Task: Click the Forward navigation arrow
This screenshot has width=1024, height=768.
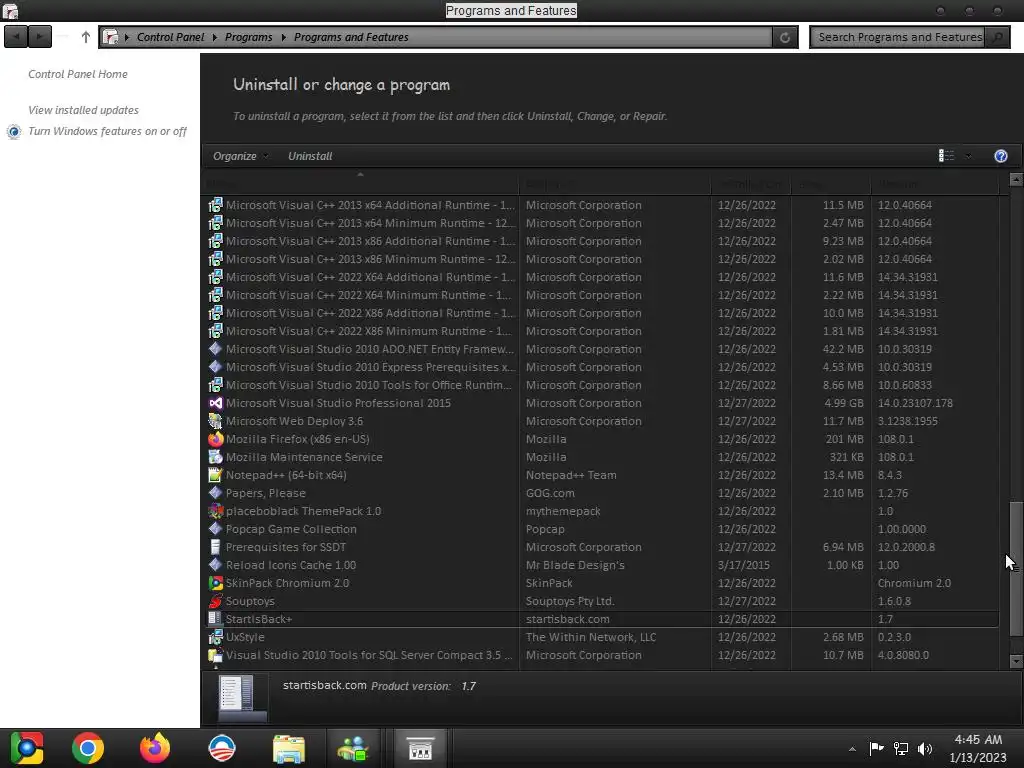Action: [40, 37]
